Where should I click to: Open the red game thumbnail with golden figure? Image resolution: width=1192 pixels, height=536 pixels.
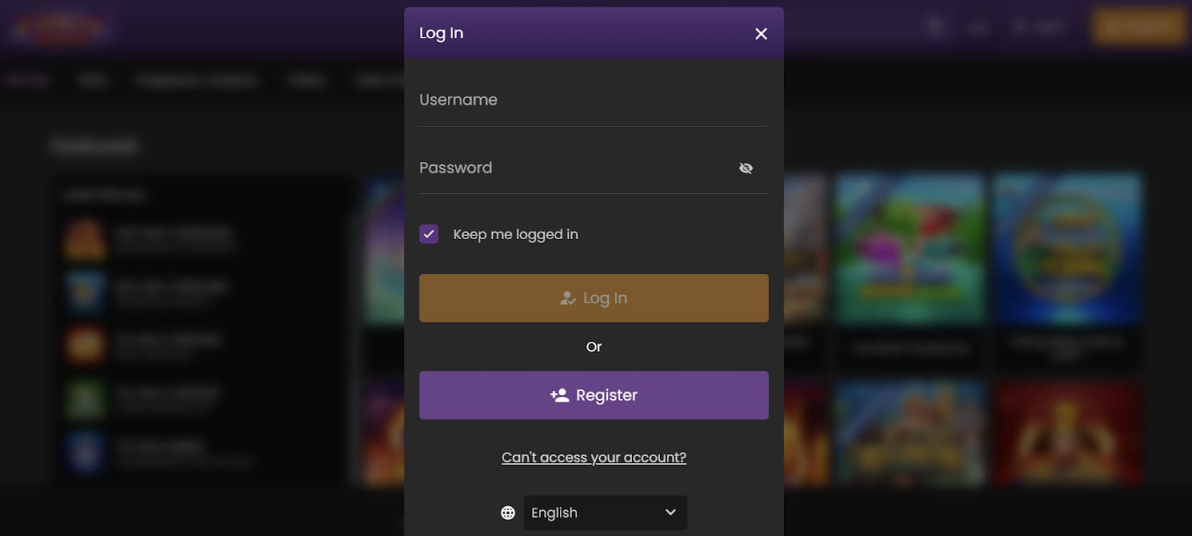click(x=1068, y=433)
